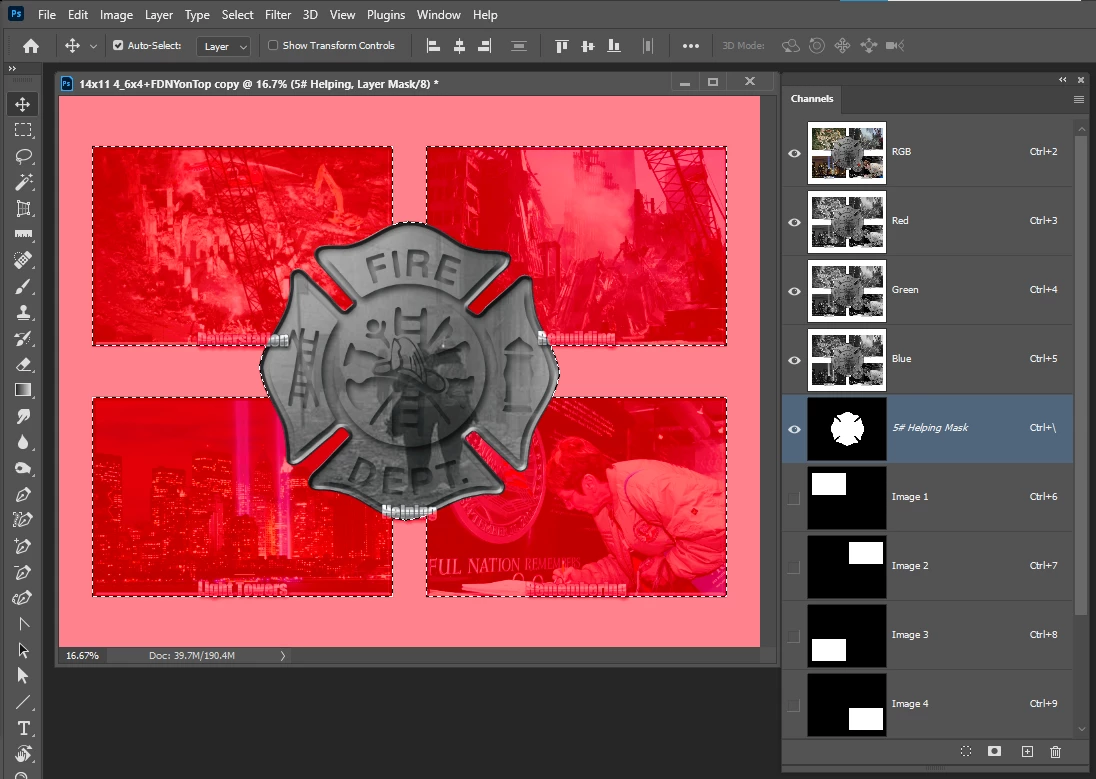This screenshot has height=779, width=1096.
Task: Hide the Green channel eye
Action: point(794,292)
